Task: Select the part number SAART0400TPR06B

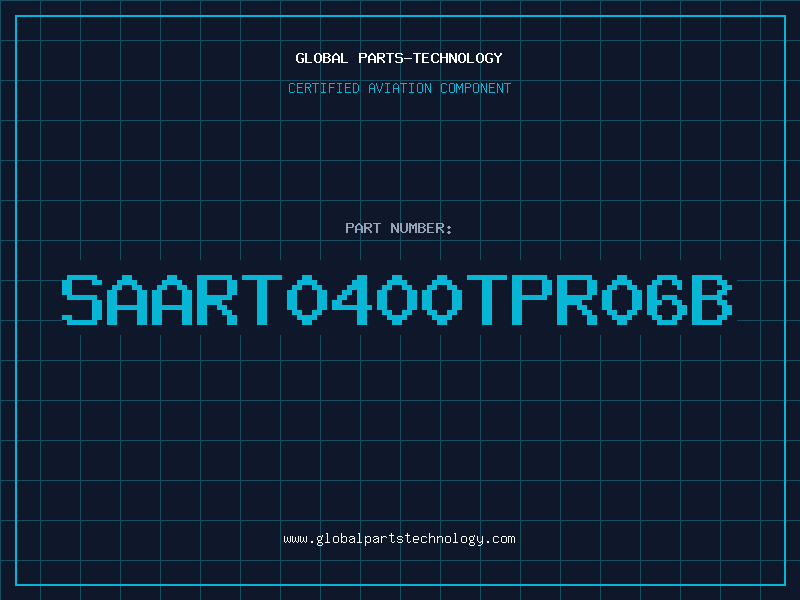Action: tap(397, 299)
